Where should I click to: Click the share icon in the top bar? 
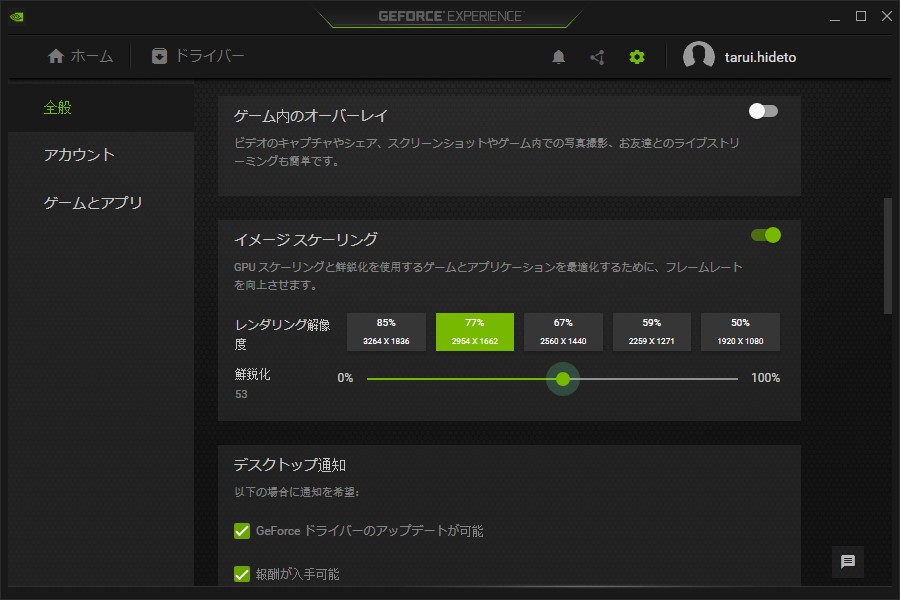(597, 57)
